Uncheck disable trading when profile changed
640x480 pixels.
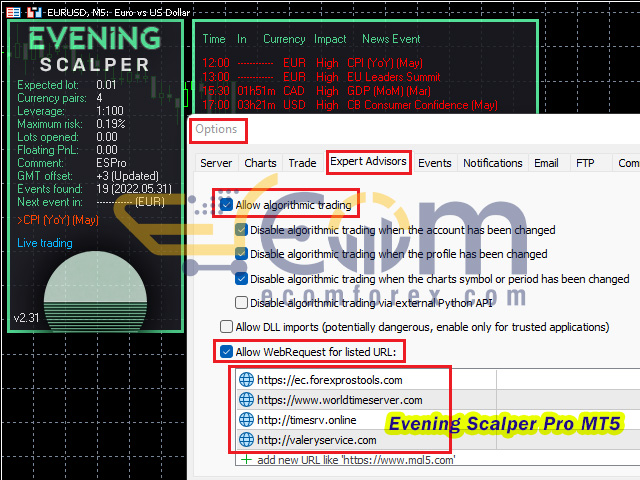point(241,254)
